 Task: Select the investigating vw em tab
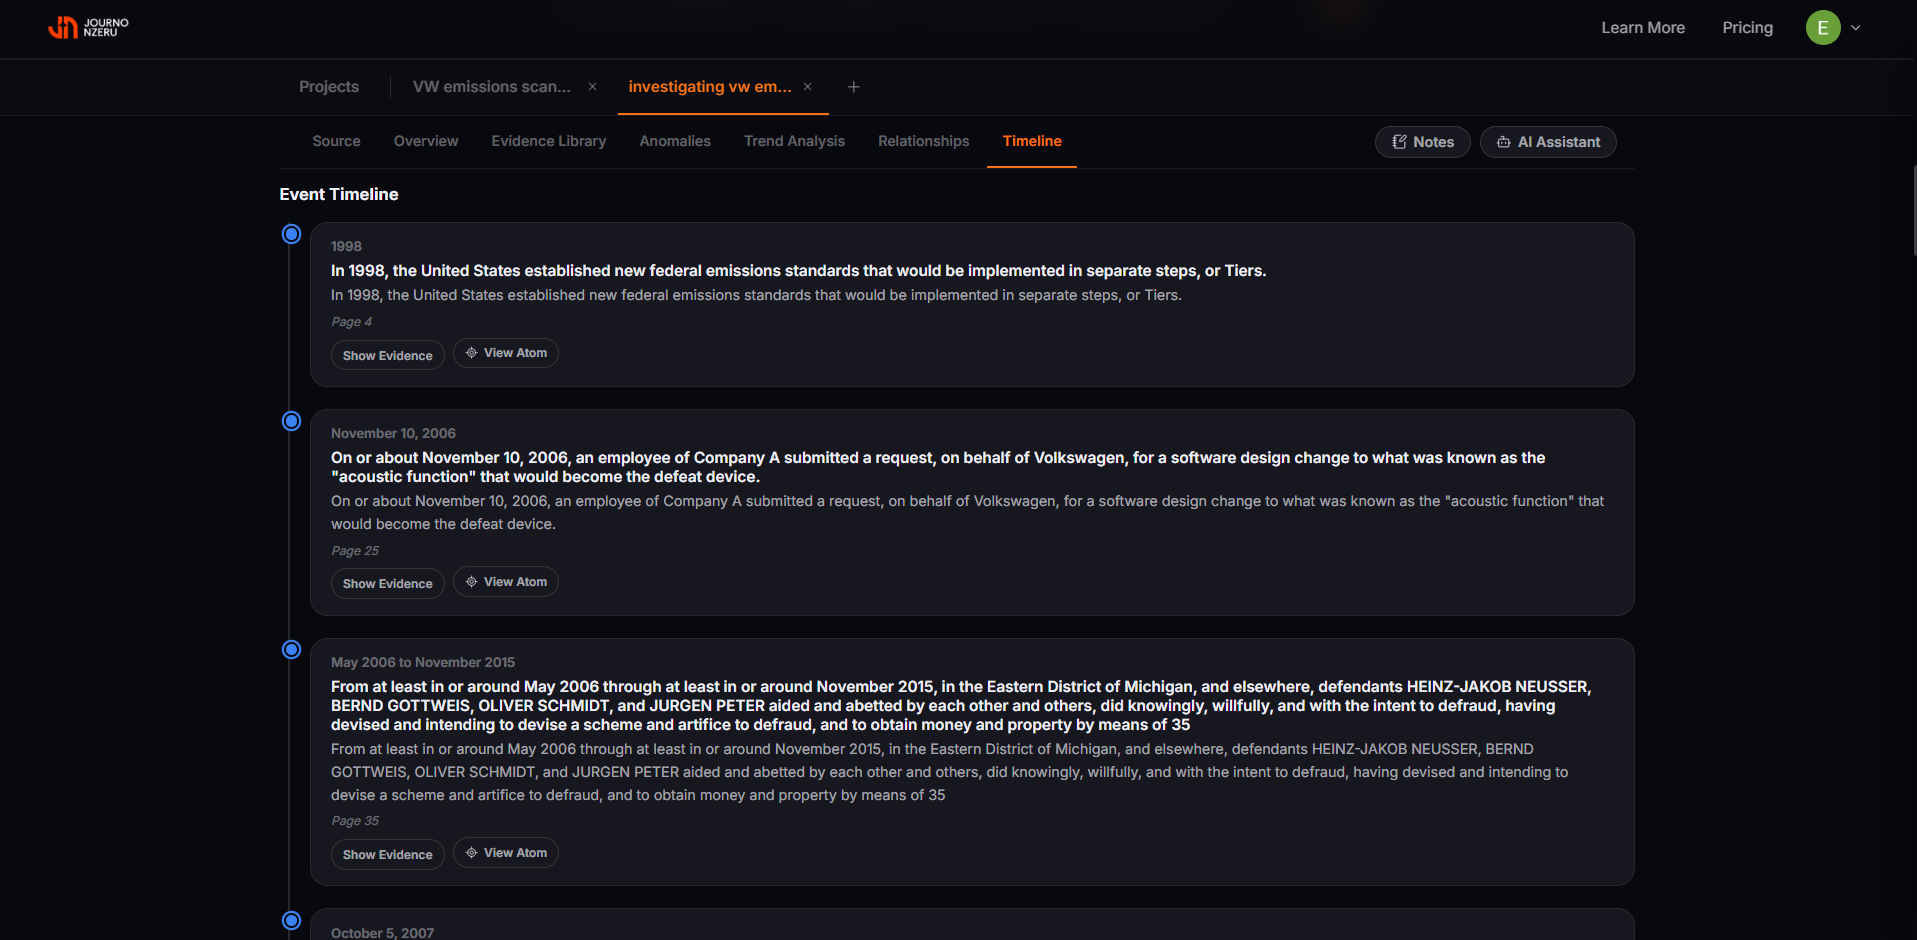pos(710,87)
